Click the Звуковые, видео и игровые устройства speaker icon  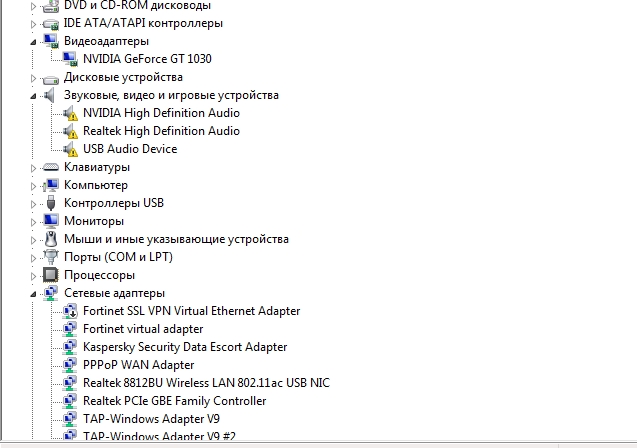[x=50, y=95]
